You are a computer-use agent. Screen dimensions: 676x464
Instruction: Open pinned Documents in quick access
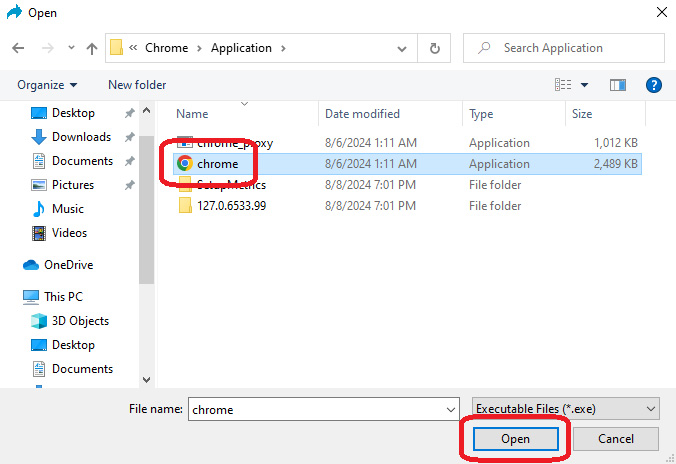coord(82,161)
